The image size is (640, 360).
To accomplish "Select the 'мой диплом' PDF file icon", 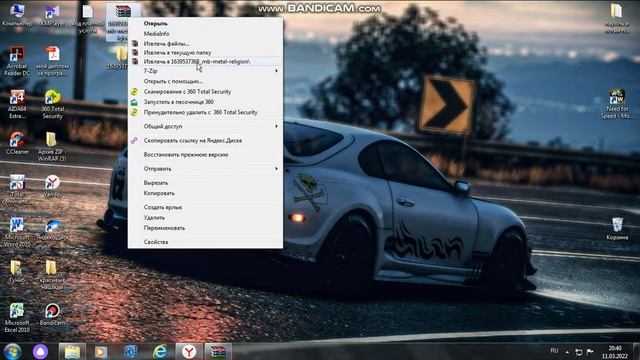I will click(52, 62).
